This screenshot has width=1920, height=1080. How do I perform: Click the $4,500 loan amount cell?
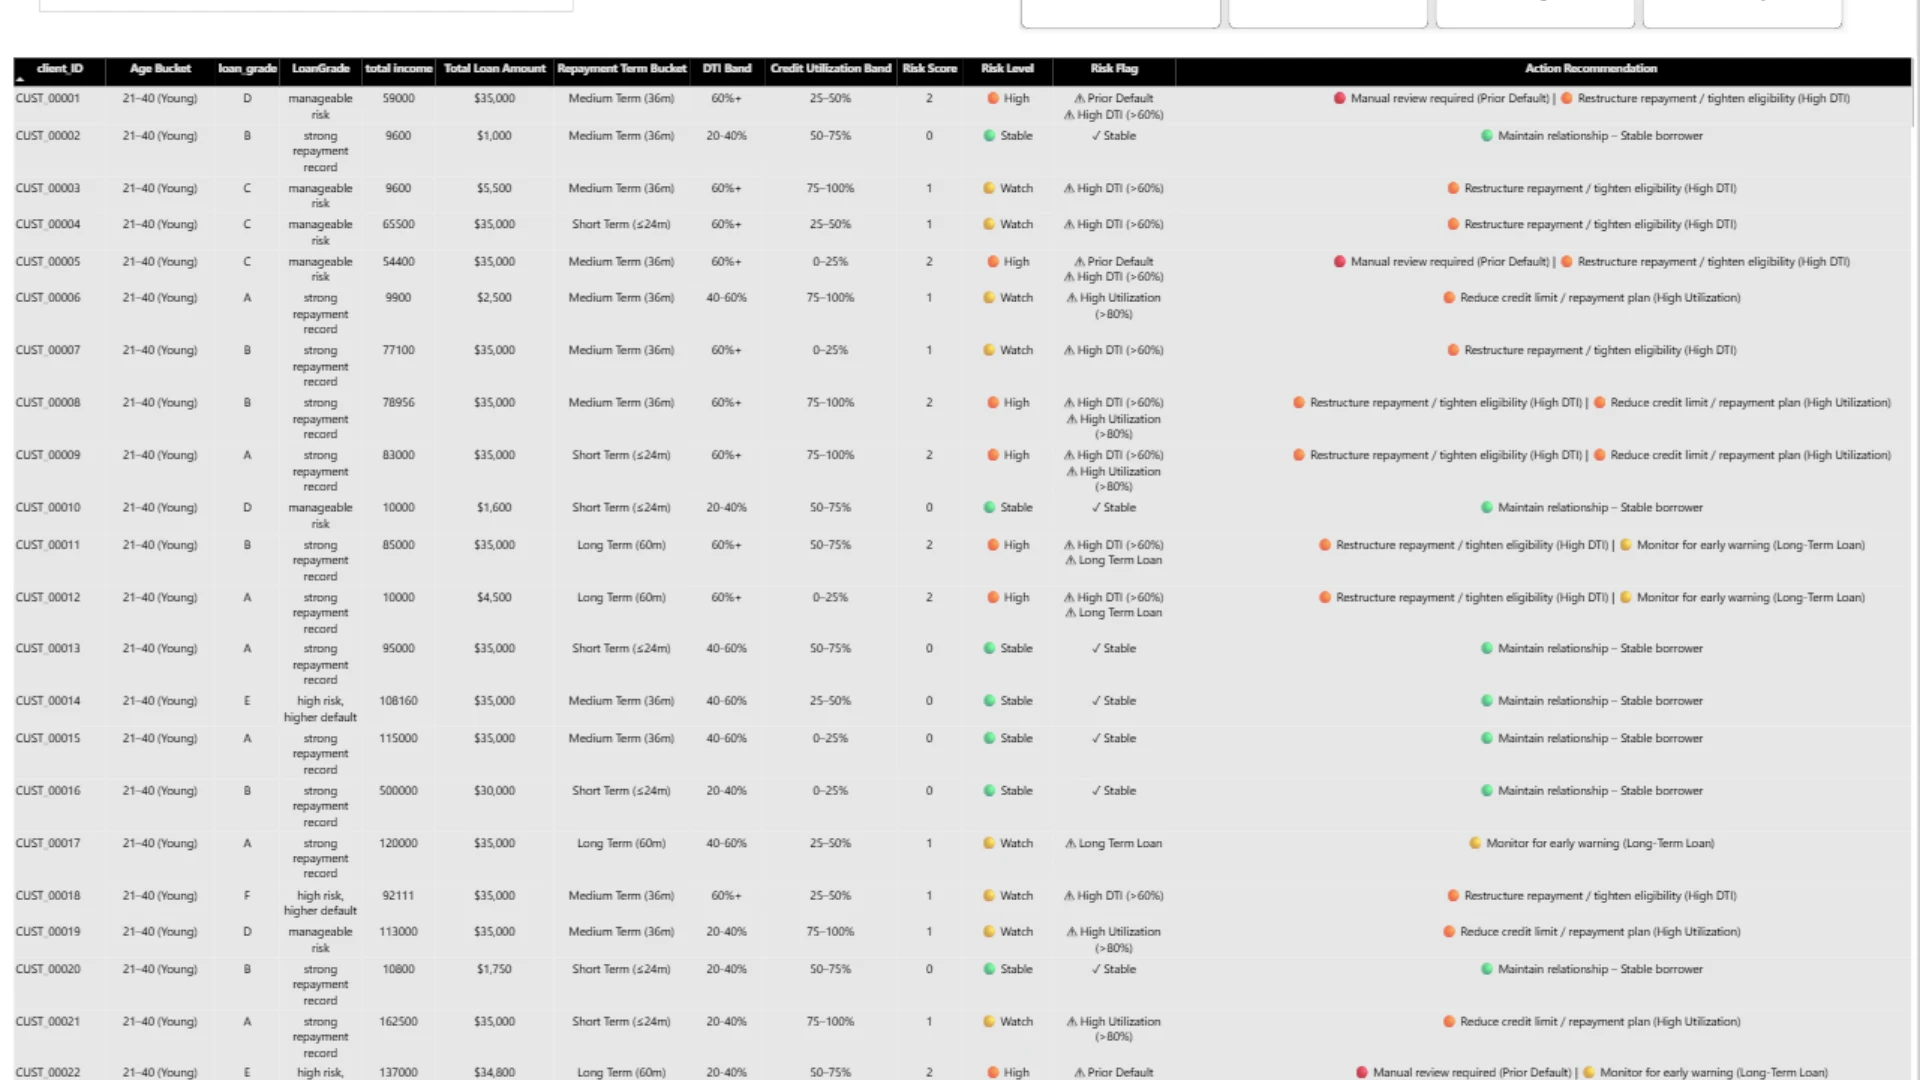pos(494,598)
